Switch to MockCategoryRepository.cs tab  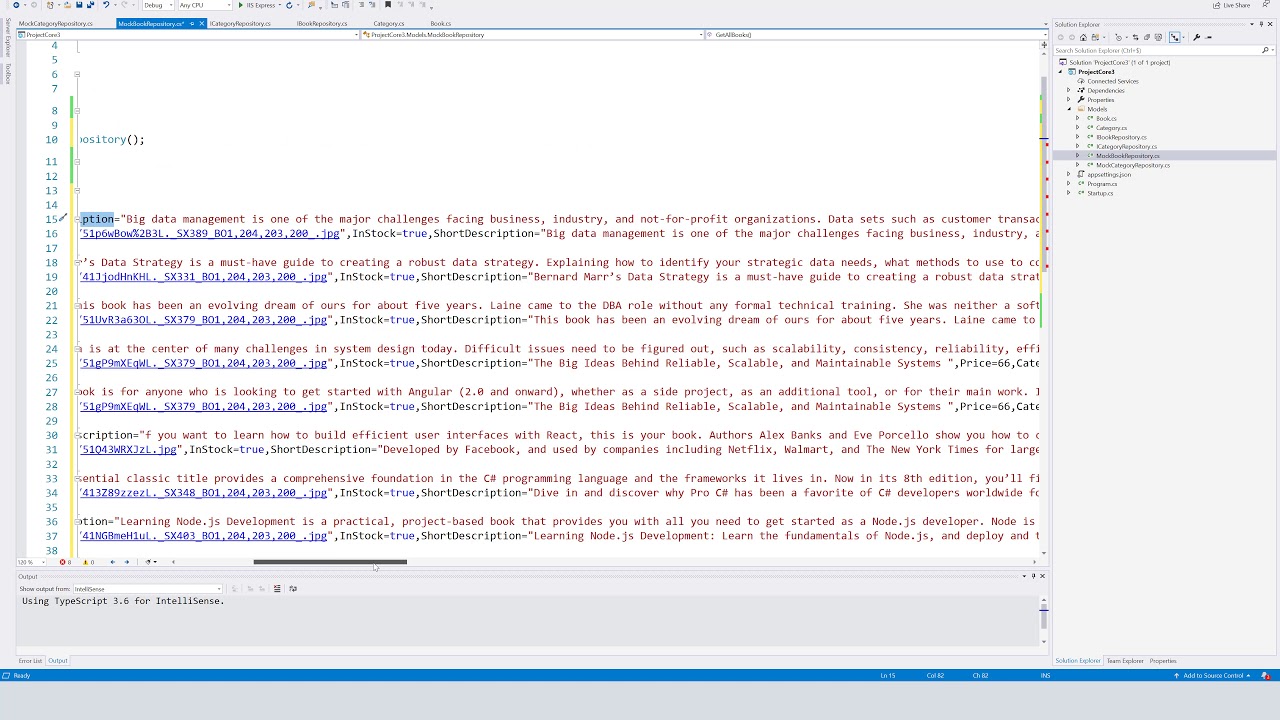pyautogui.click(x=56, y=23)
